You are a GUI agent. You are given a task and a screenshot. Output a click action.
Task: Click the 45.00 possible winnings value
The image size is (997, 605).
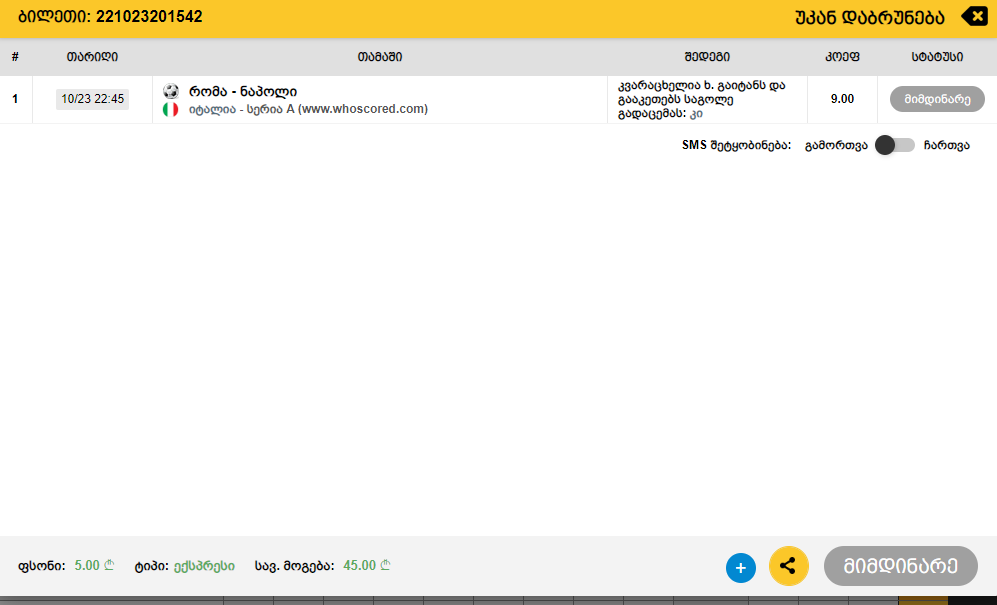coord(367,566)
